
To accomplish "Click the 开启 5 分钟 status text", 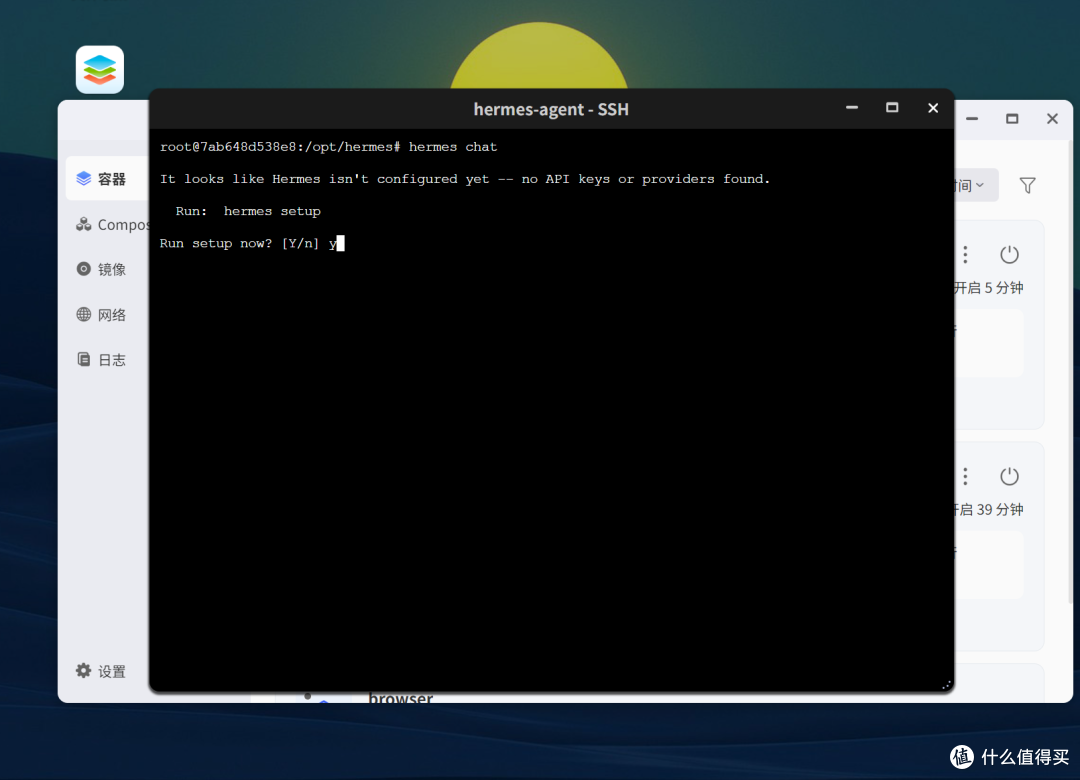I will [x=989, y=288].
